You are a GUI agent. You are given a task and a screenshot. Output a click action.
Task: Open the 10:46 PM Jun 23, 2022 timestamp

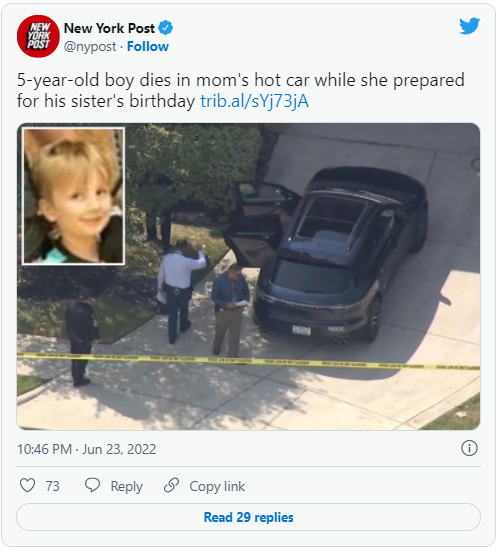87,449
